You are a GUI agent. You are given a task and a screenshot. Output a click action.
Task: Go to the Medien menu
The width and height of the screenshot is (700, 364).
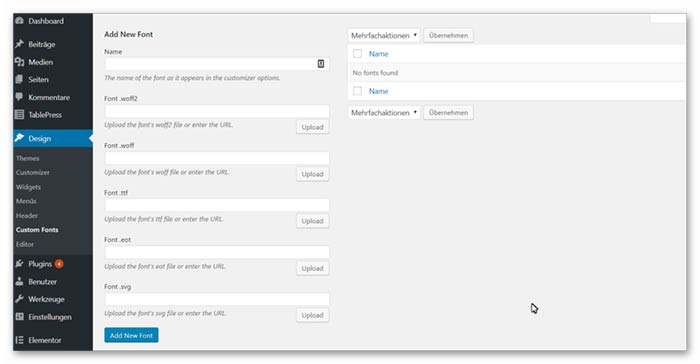53,62
